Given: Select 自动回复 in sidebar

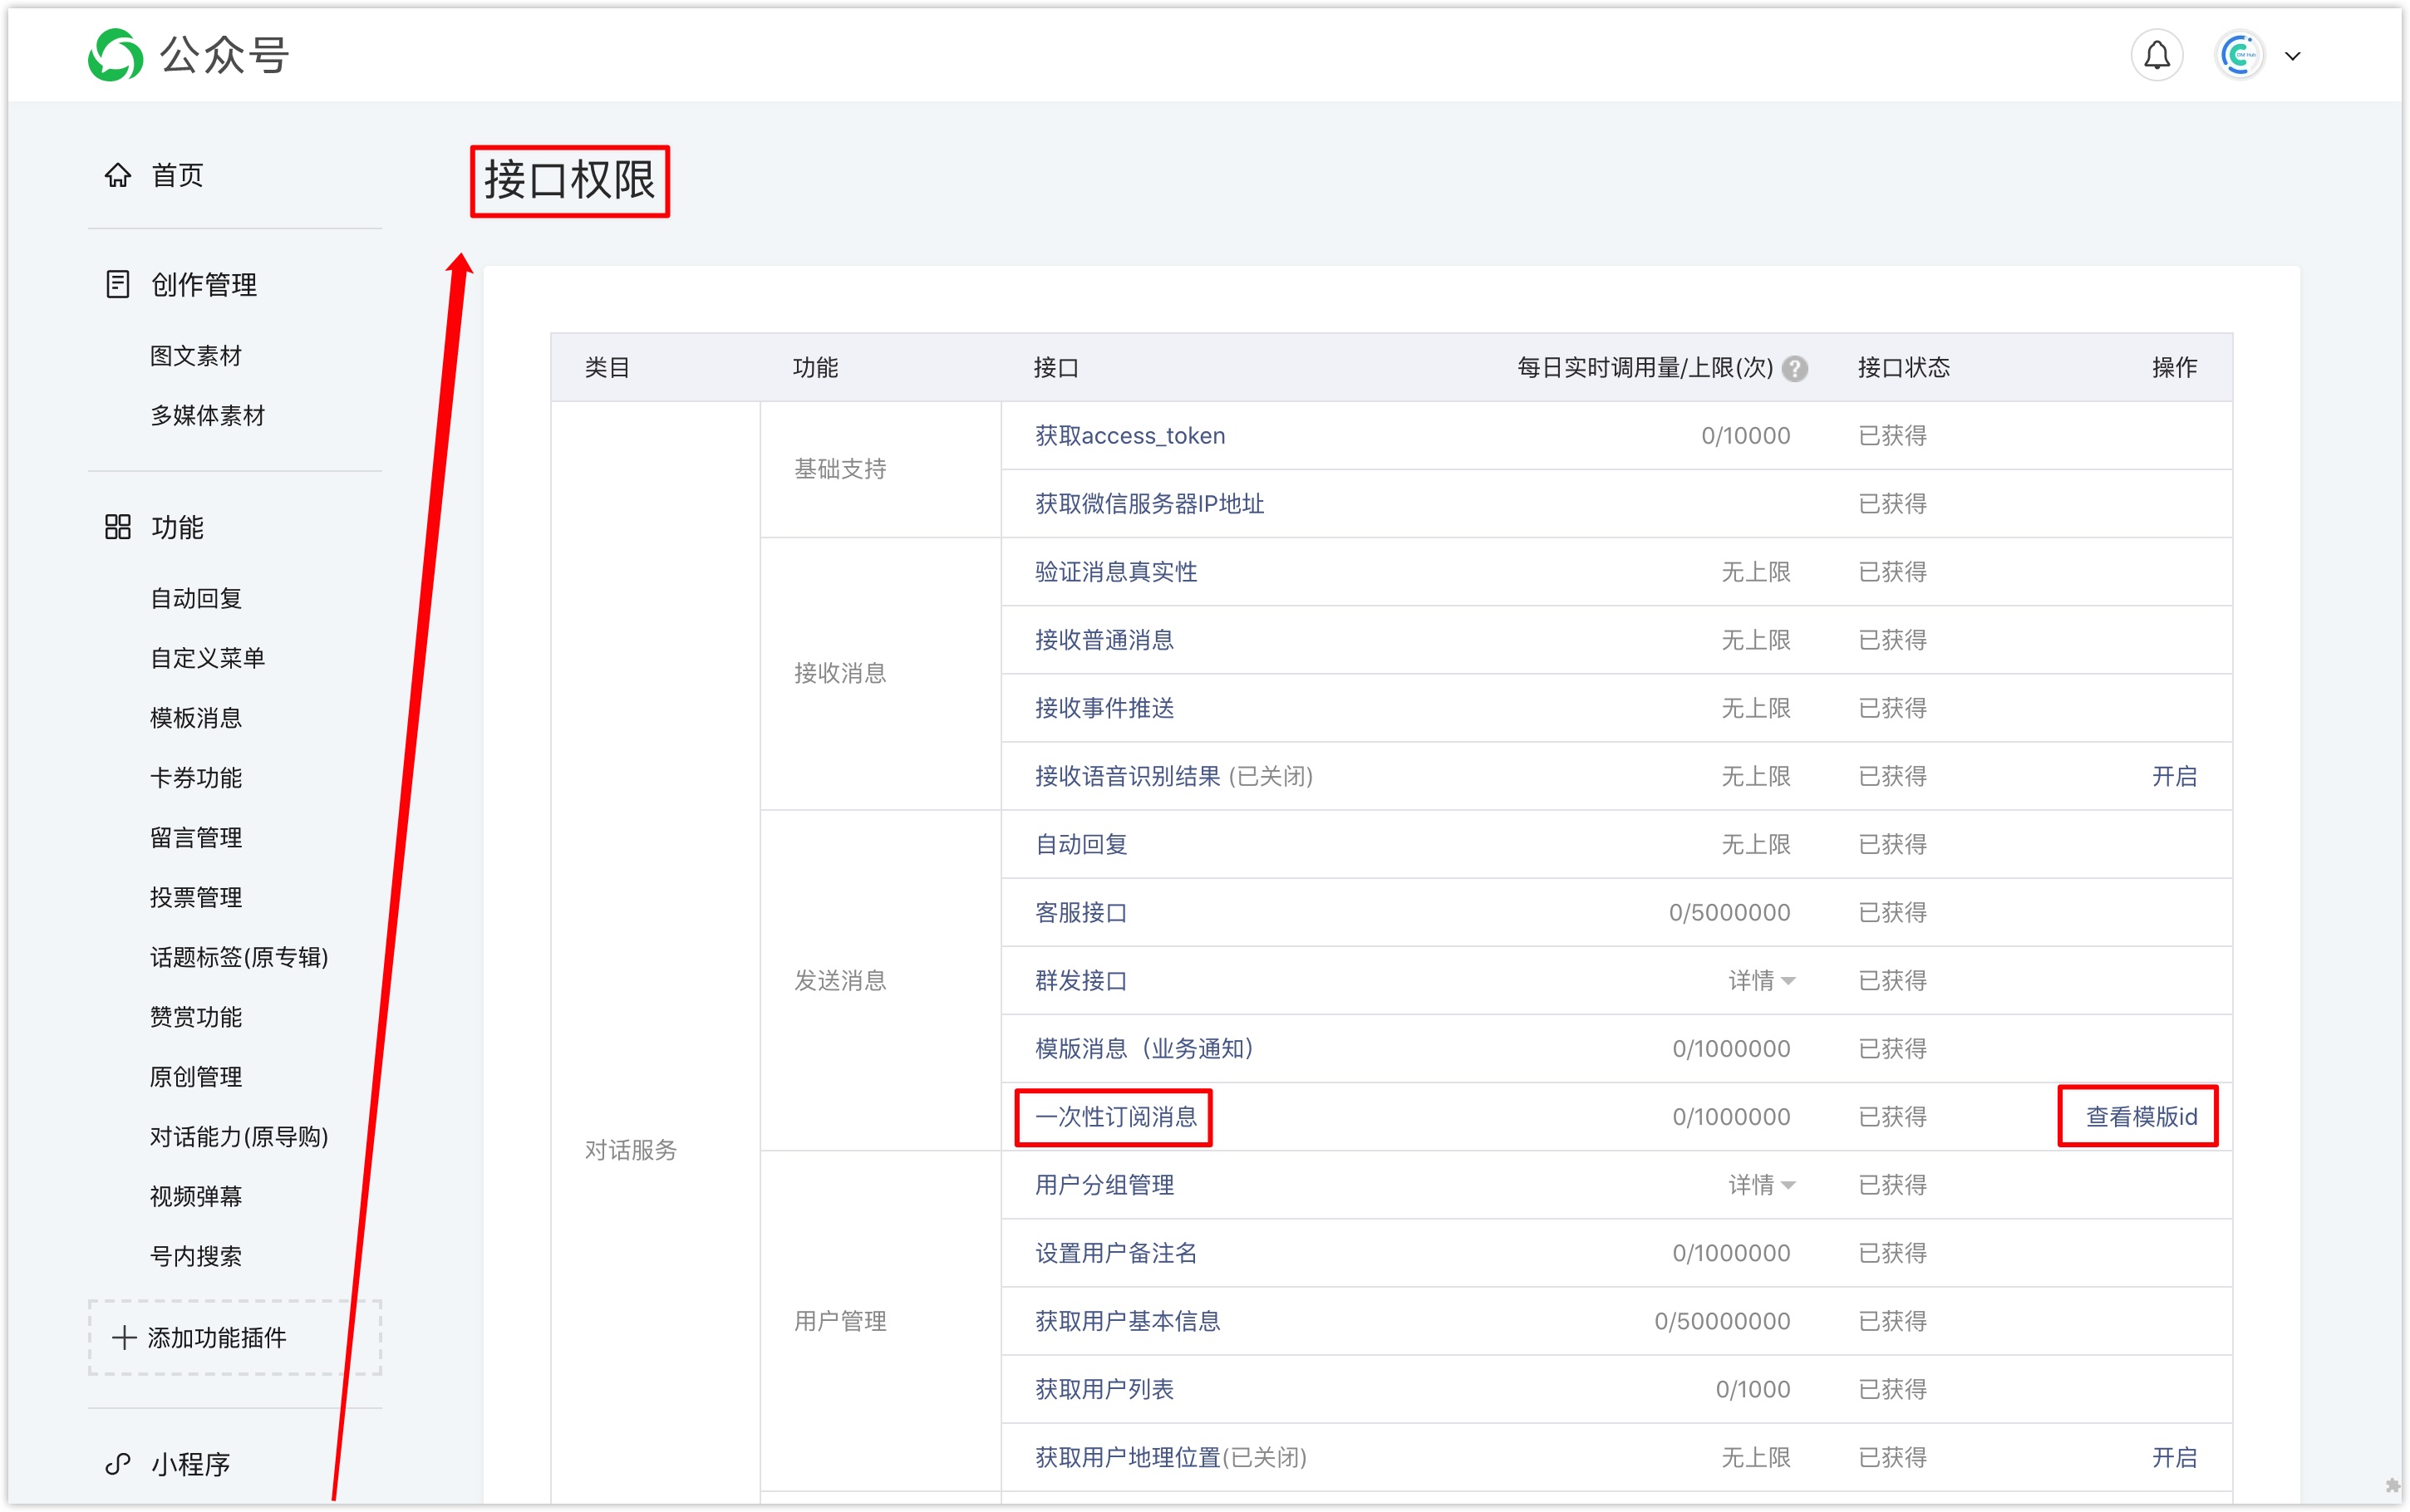Looking at the screenshot, I should click(x=196, y=598).
